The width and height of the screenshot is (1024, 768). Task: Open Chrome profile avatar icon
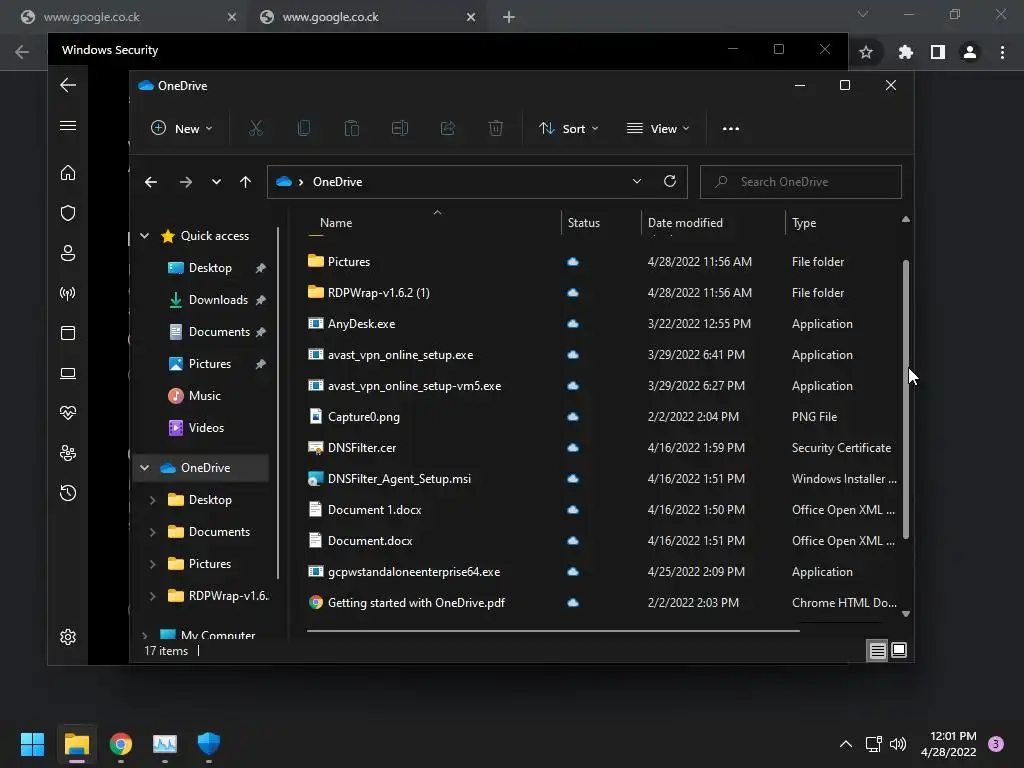(970, 52)
